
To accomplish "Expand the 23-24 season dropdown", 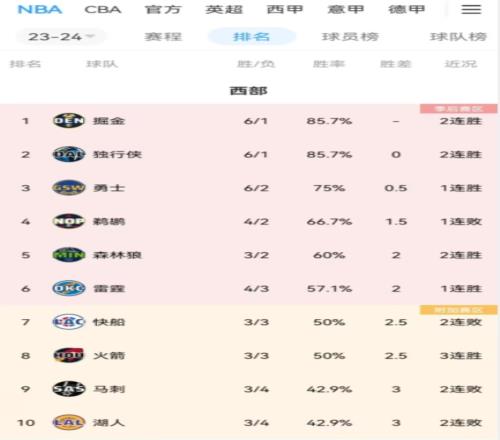I will 61,36.
